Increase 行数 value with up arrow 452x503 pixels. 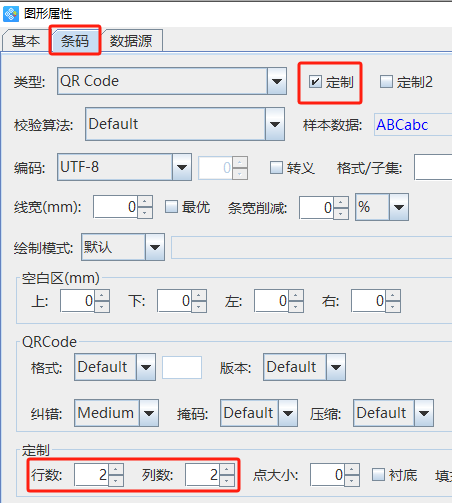pos(115,469)
